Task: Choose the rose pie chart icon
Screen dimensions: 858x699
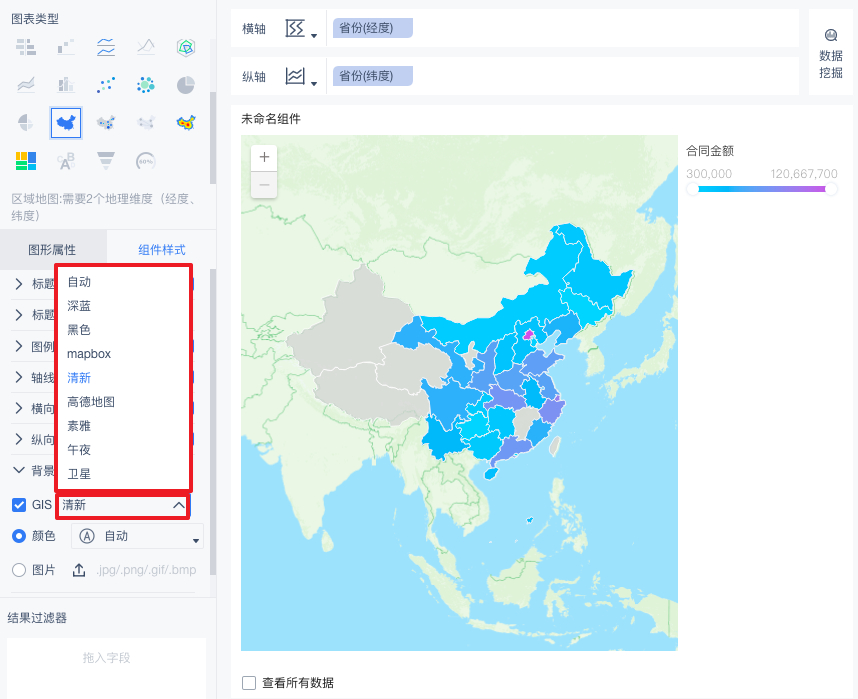Action: (26, 123)
